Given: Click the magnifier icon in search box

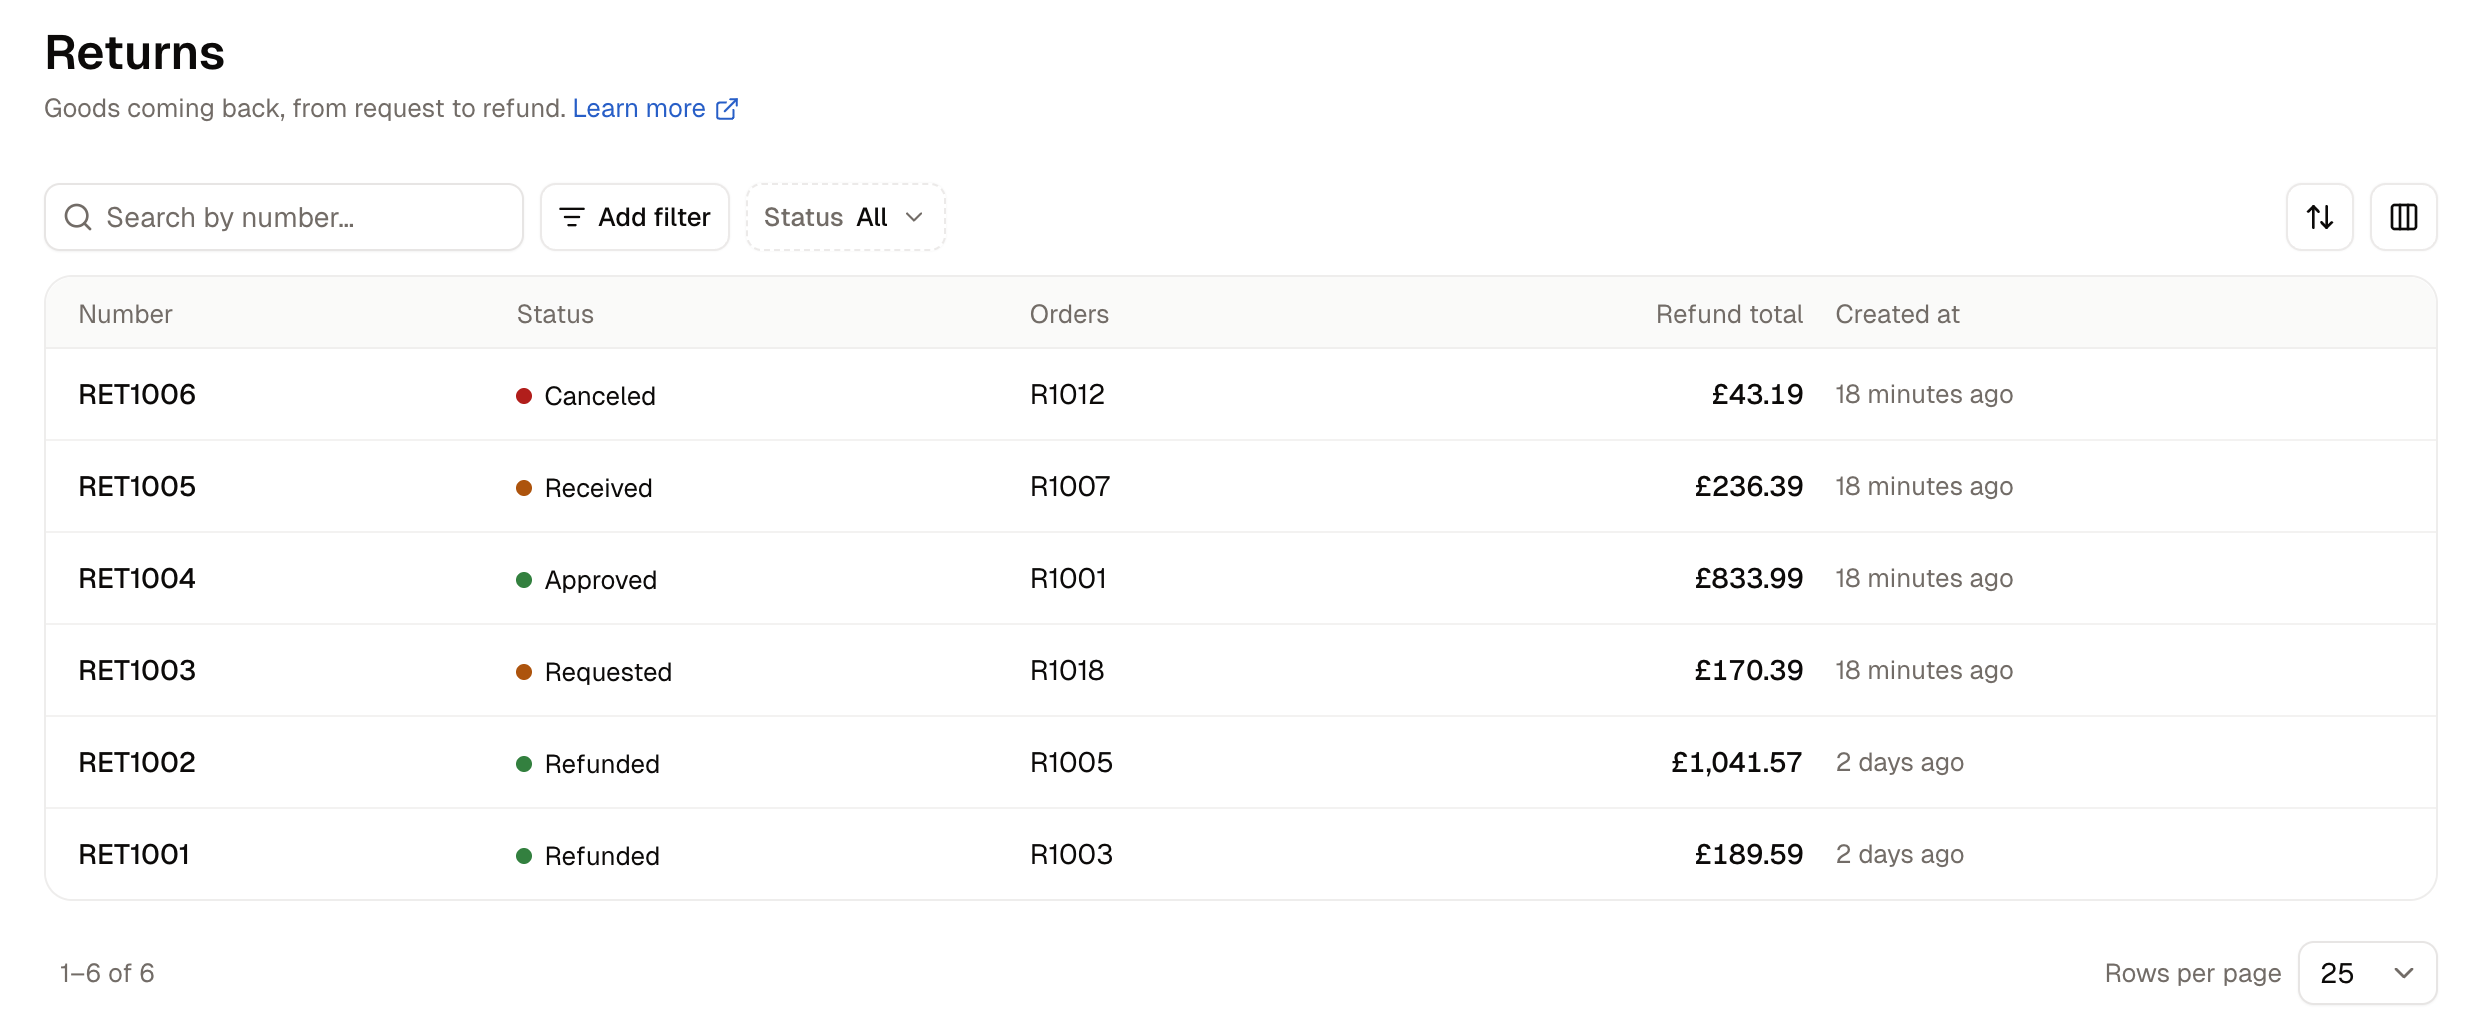Looking at the screenshot, I should pos(78,217).
